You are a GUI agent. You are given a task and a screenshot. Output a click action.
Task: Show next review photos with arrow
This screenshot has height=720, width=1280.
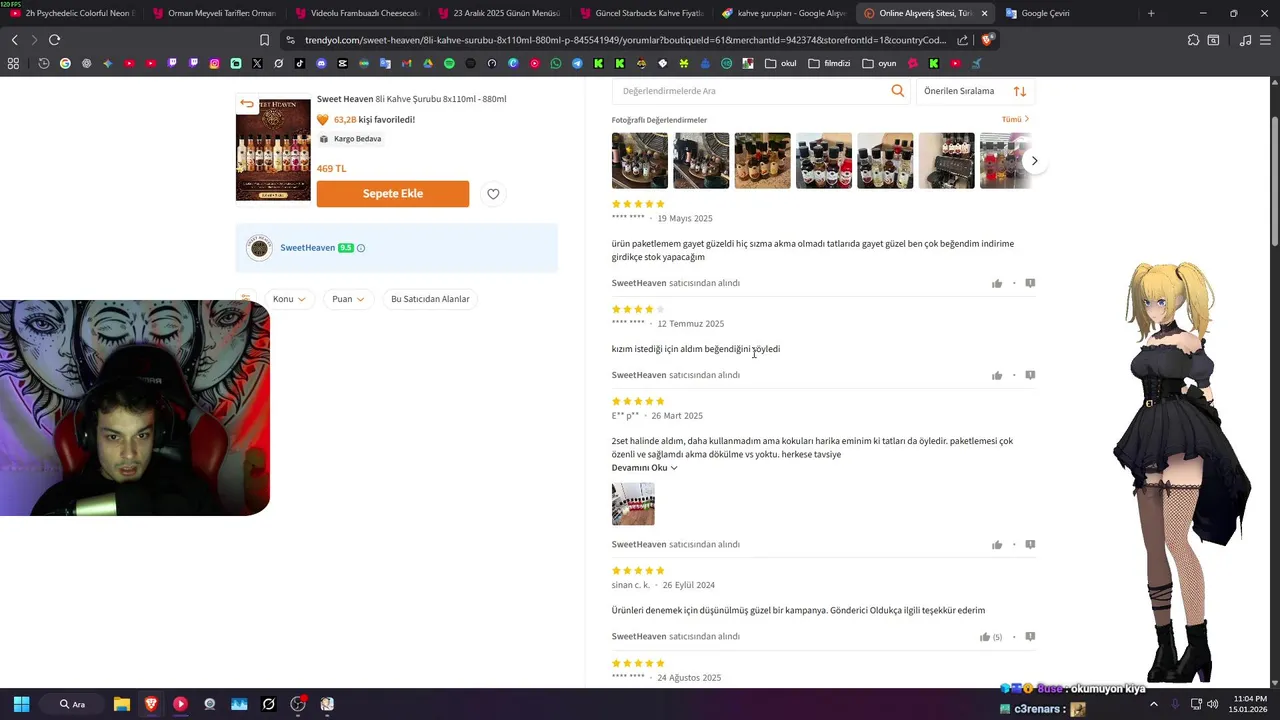1034,161
